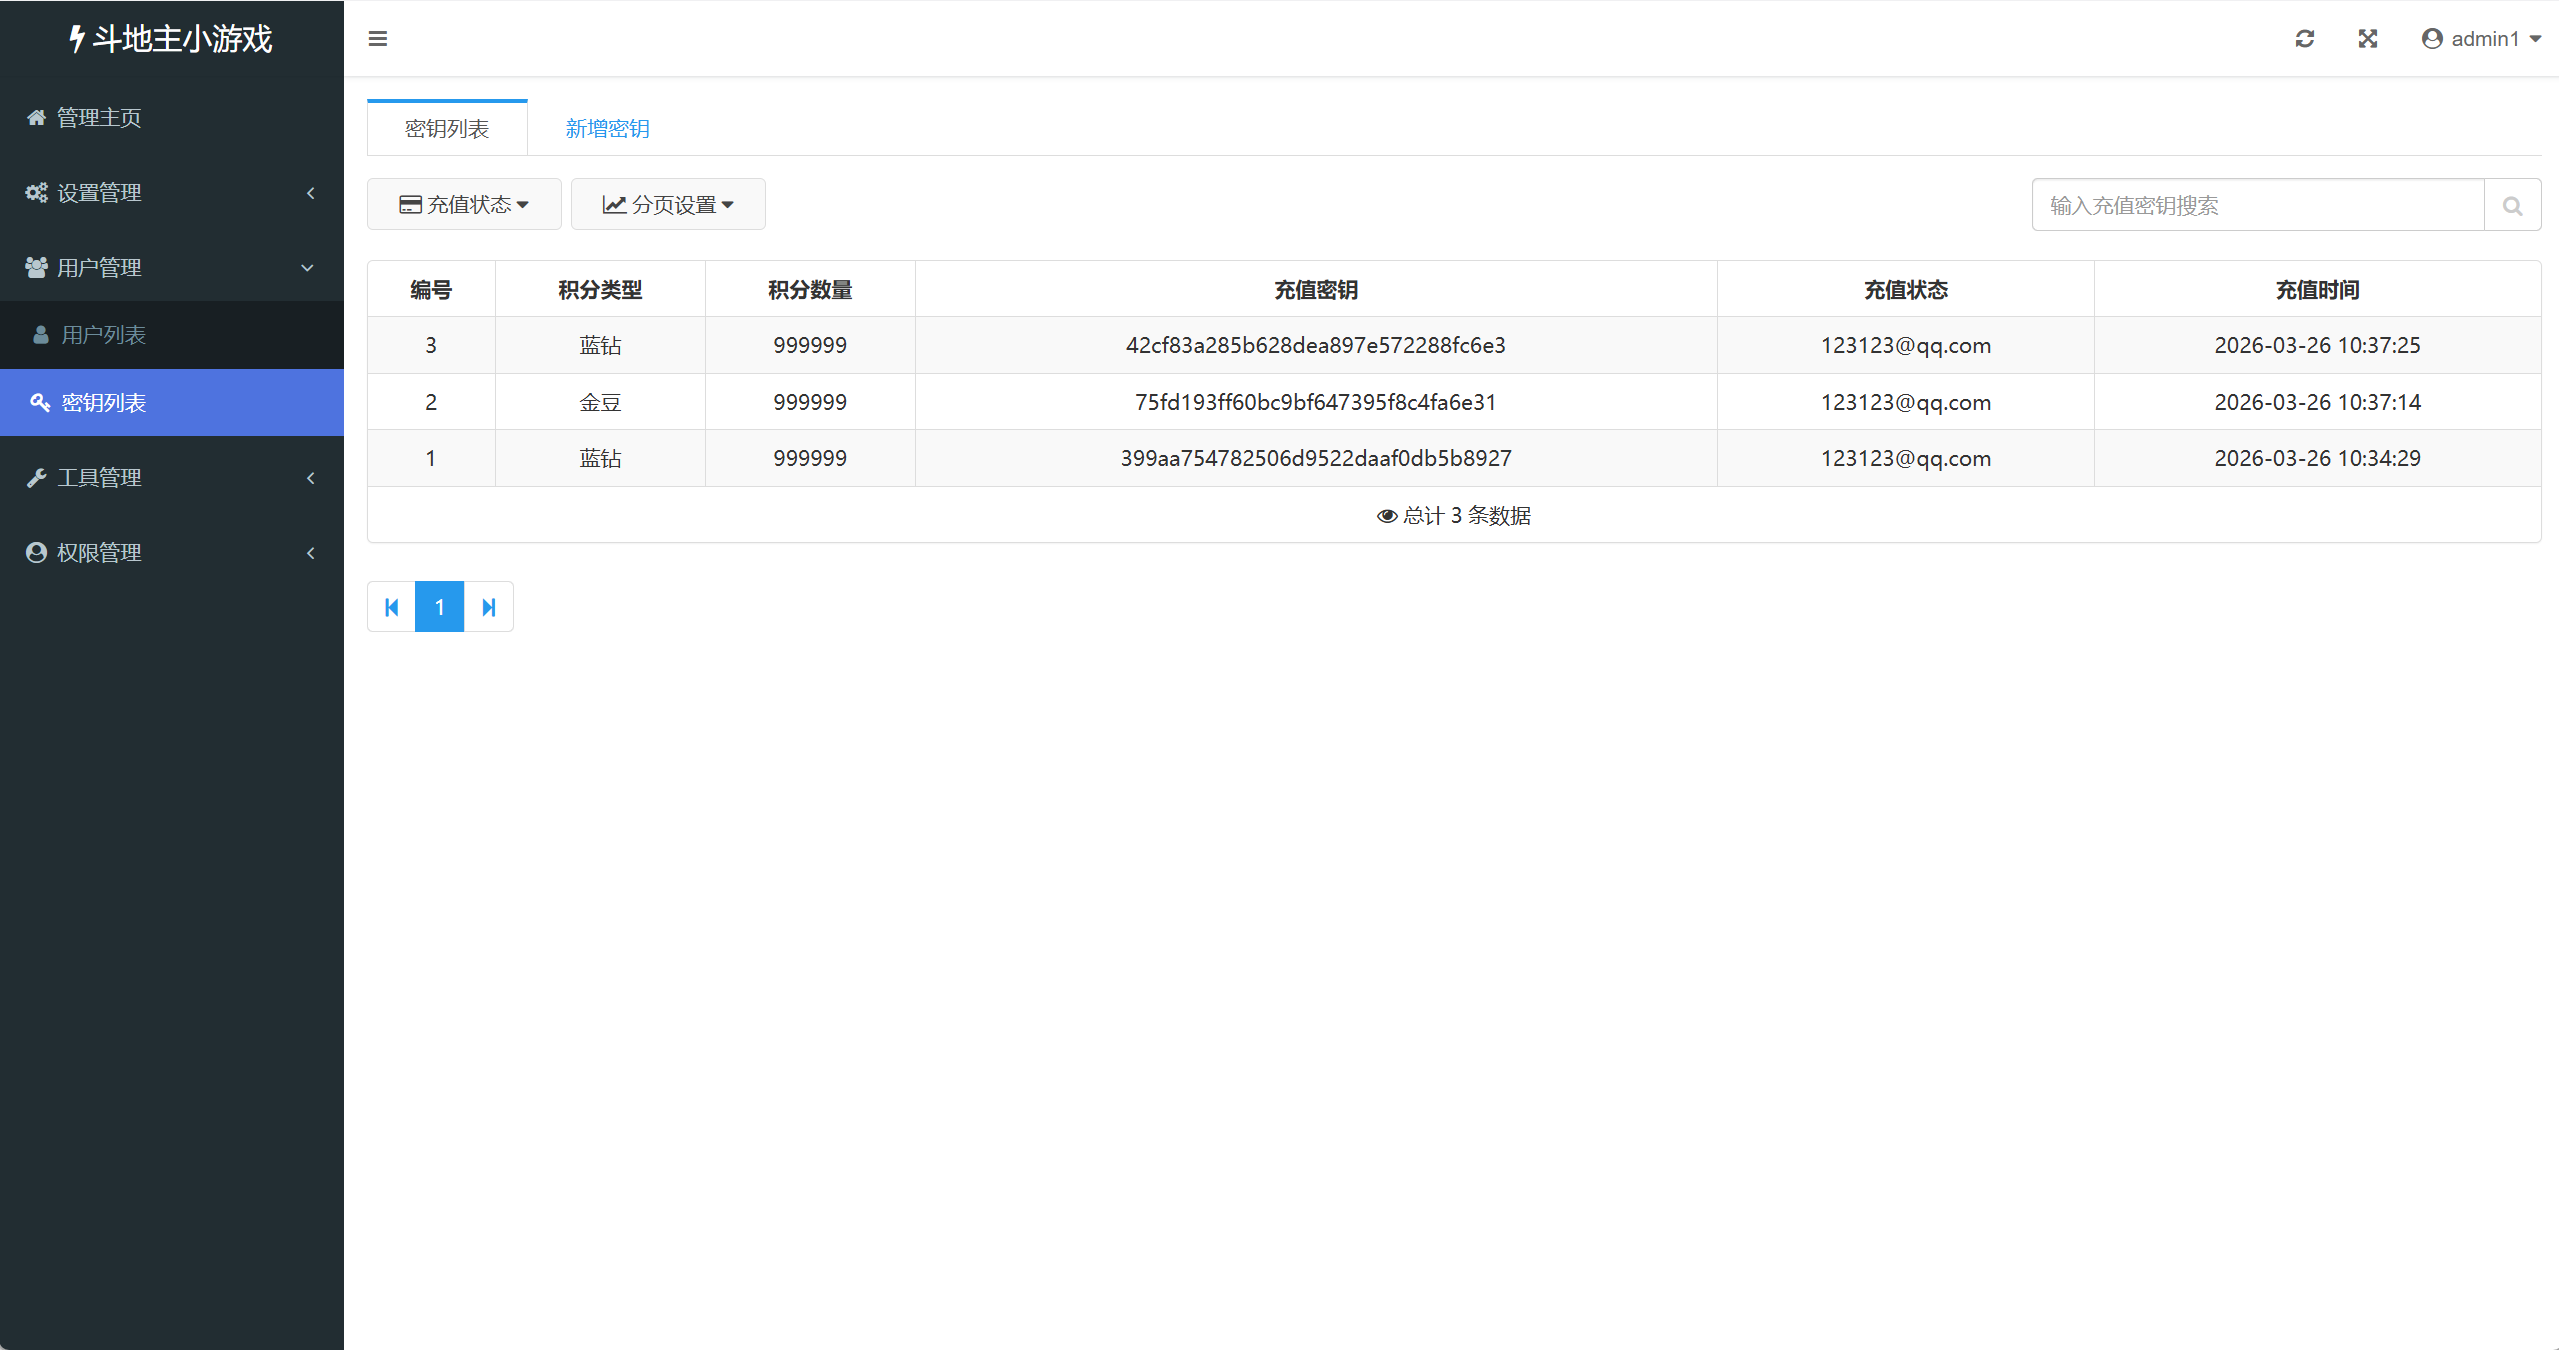Screen dimensions: 2559x1350
Task: Click the search magnifier icon
Action: (2512, 204)
